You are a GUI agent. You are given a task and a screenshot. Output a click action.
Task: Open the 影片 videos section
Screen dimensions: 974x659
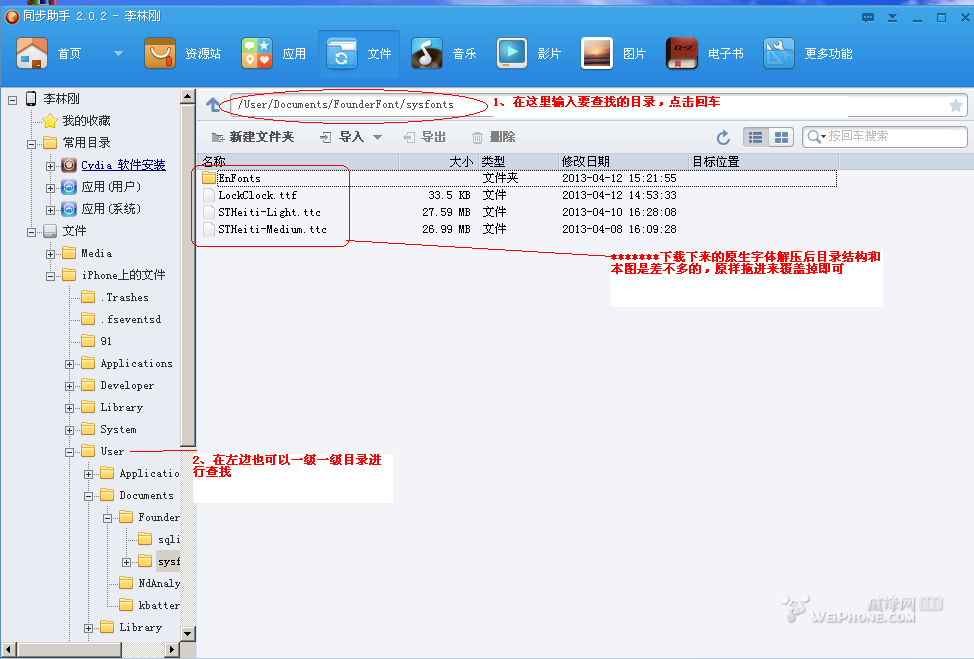coord(529,54)
